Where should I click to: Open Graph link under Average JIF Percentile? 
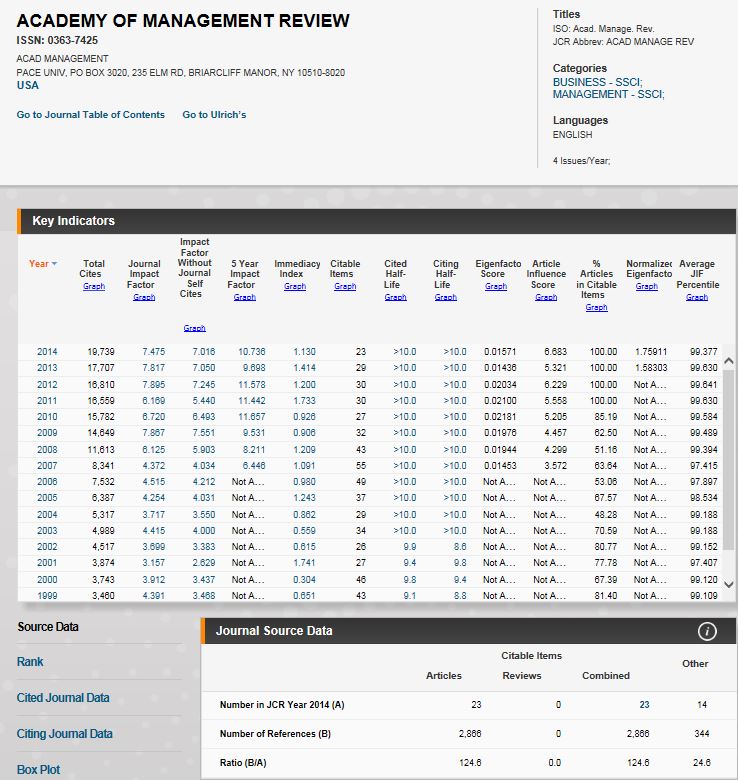coord(697,297)
